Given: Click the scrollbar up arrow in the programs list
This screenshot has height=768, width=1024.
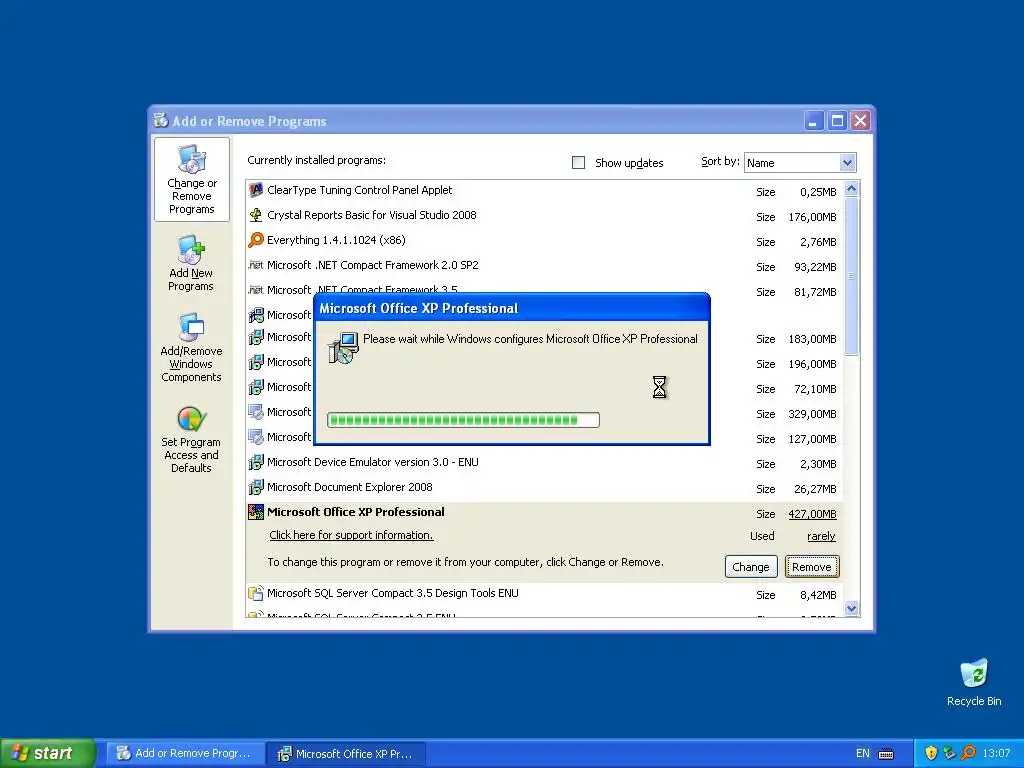Looking at the screenshot, I should [x=852, y=189].
